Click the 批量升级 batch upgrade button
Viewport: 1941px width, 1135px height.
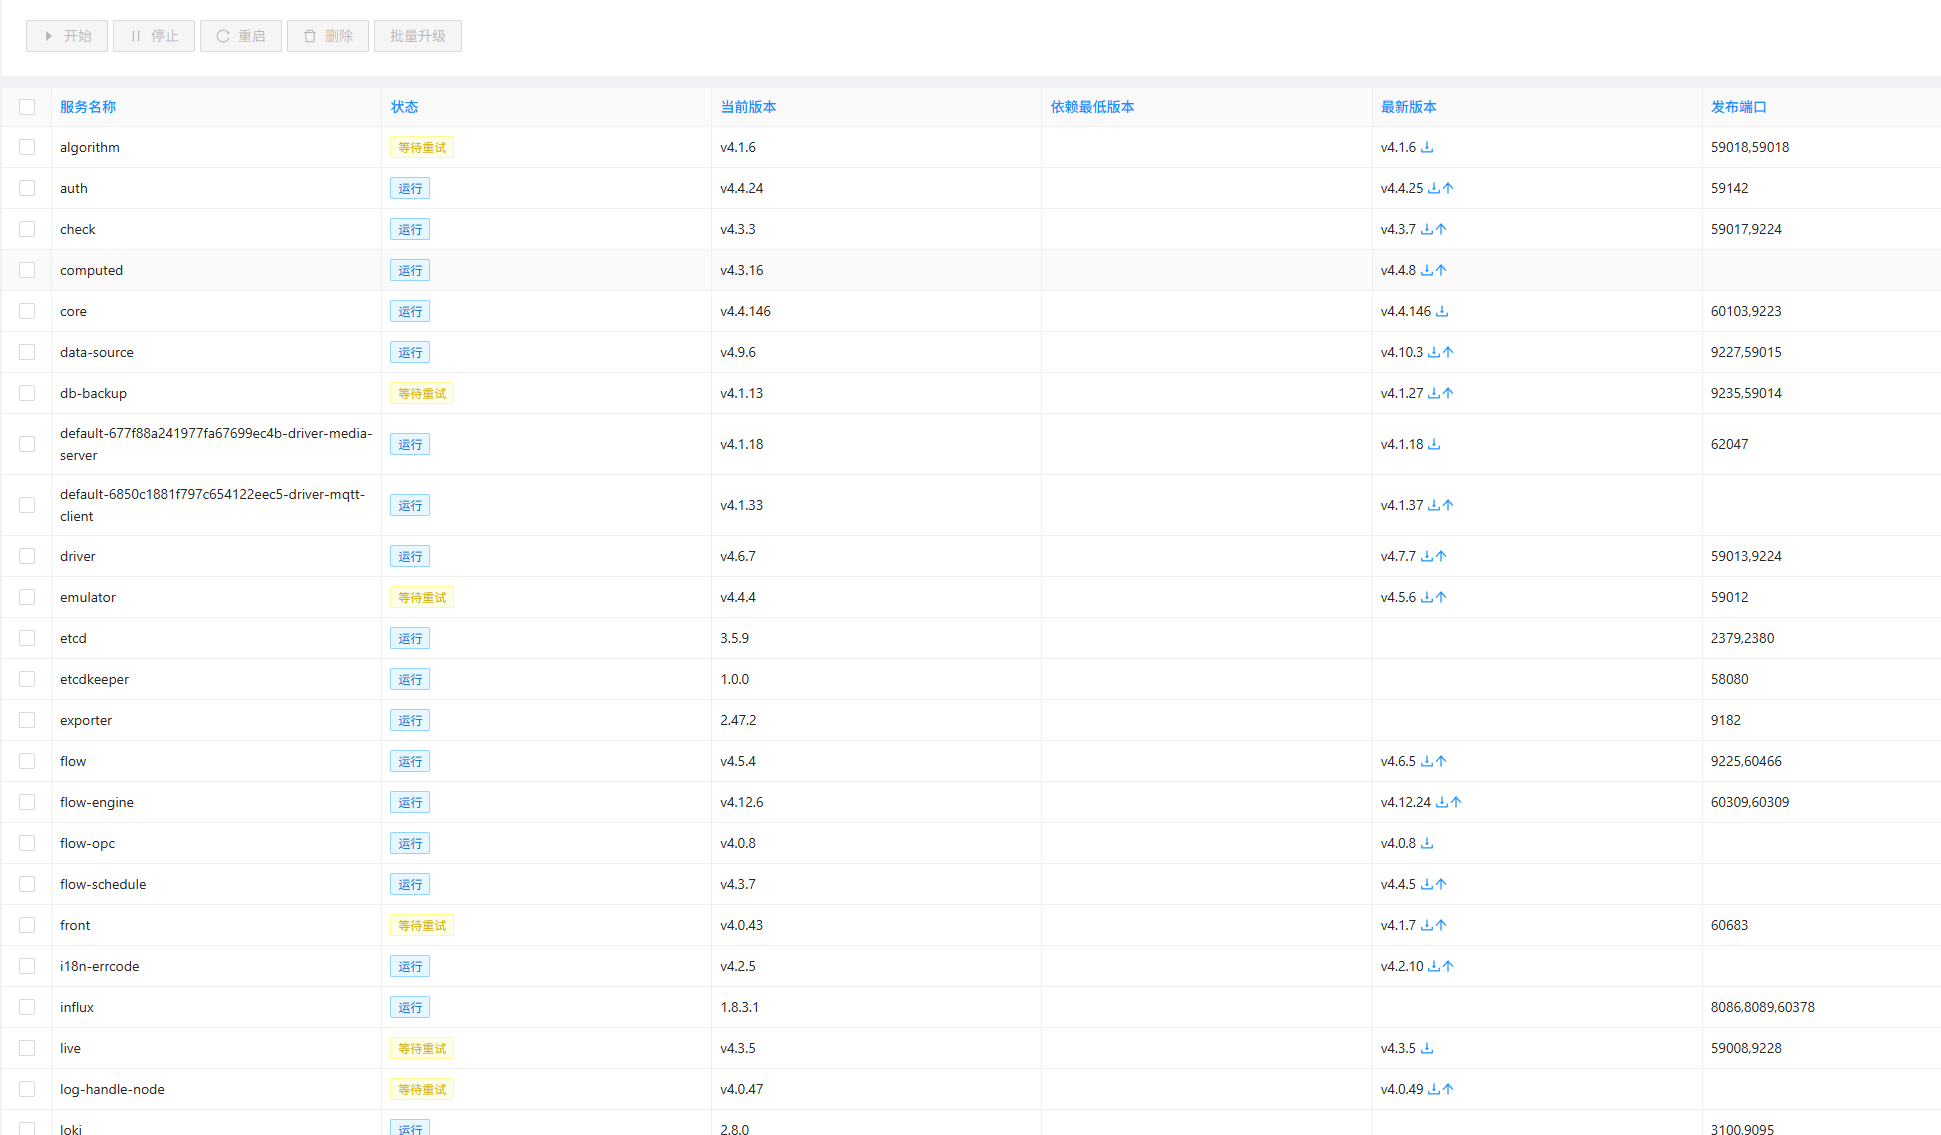pyautogui.click(x=418, y=36)
